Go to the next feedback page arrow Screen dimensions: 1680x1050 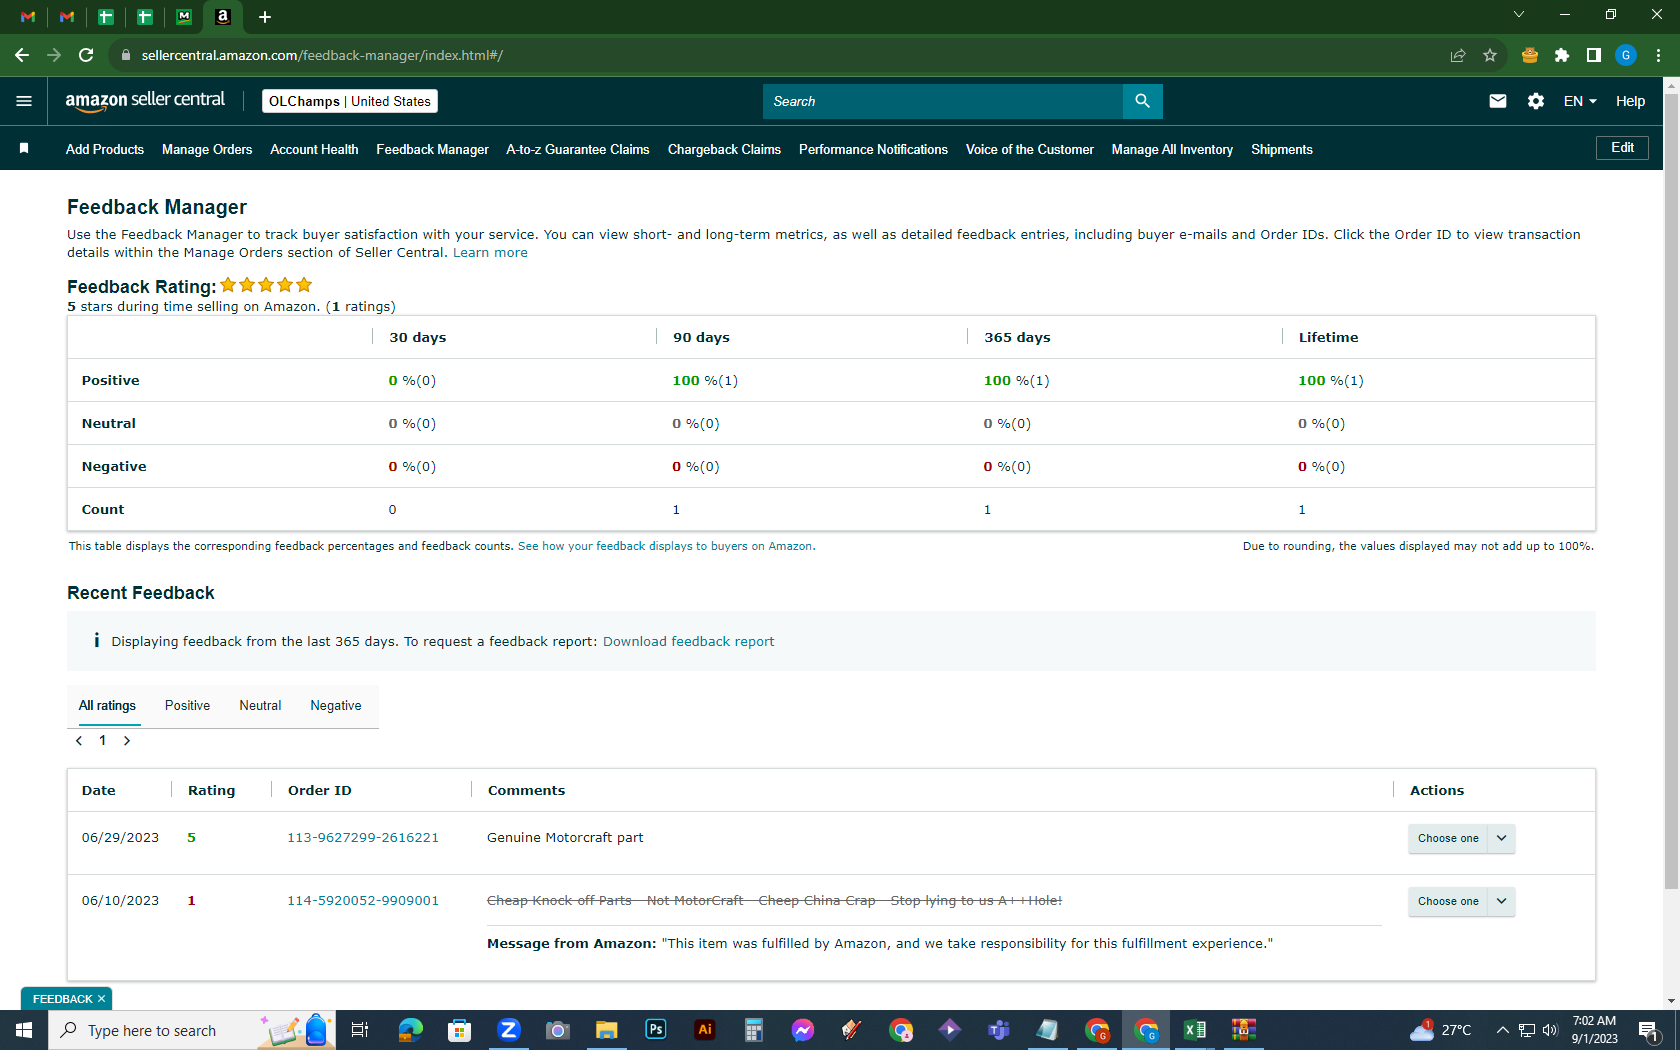(x=127, y=741)
